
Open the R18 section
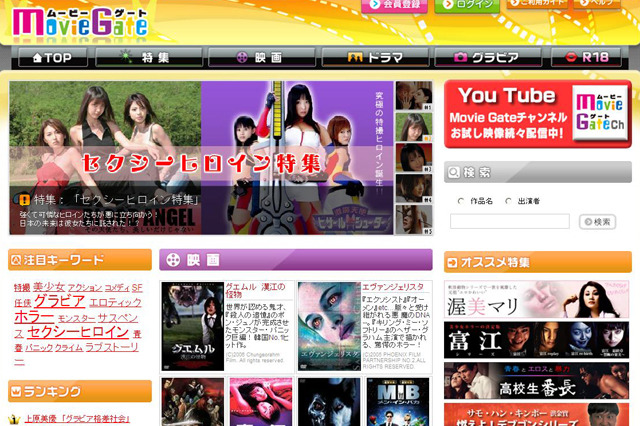[590, 58]
